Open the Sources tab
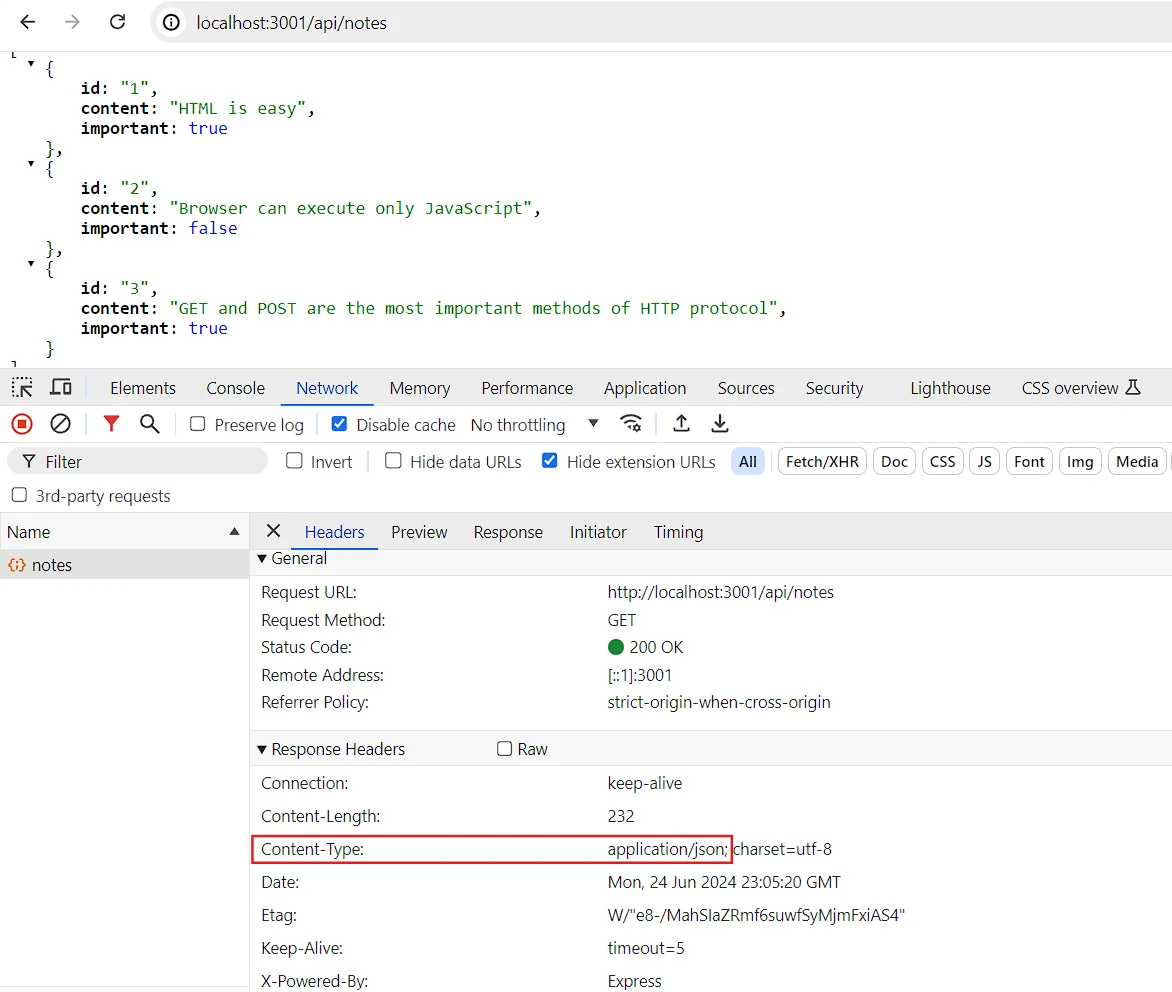 point(746,388)
